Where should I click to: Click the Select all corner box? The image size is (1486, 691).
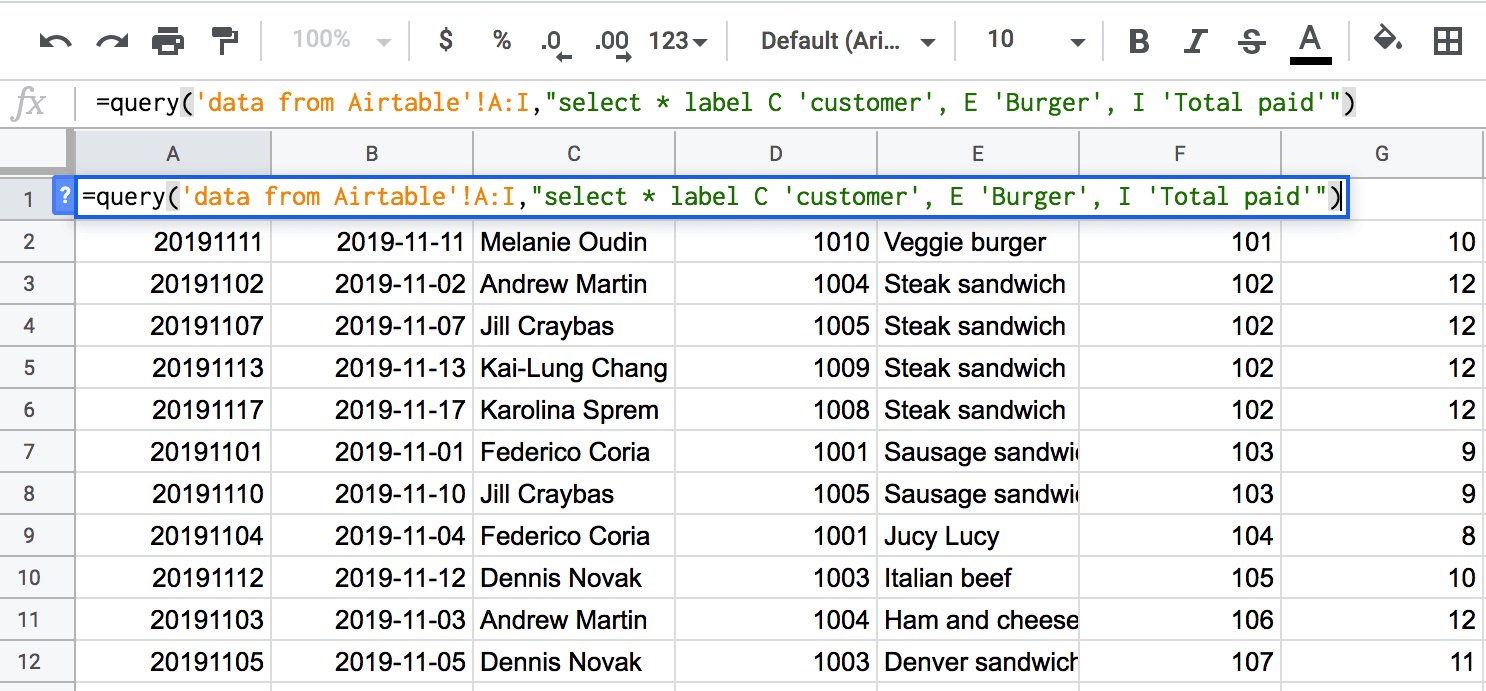coord(37,154)
